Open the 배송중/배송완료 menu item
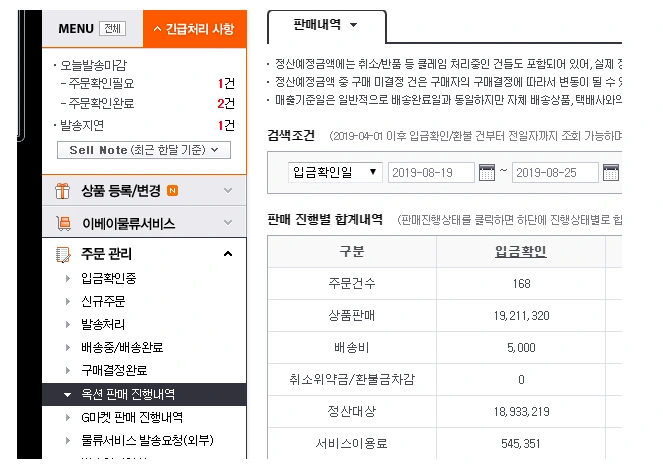This screenshot has height=465, width=663. pos(122,347)
